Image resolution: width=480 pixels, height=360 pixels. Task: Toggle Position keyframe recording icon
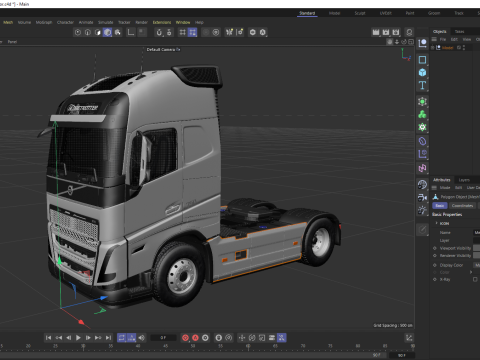point(242,338)
